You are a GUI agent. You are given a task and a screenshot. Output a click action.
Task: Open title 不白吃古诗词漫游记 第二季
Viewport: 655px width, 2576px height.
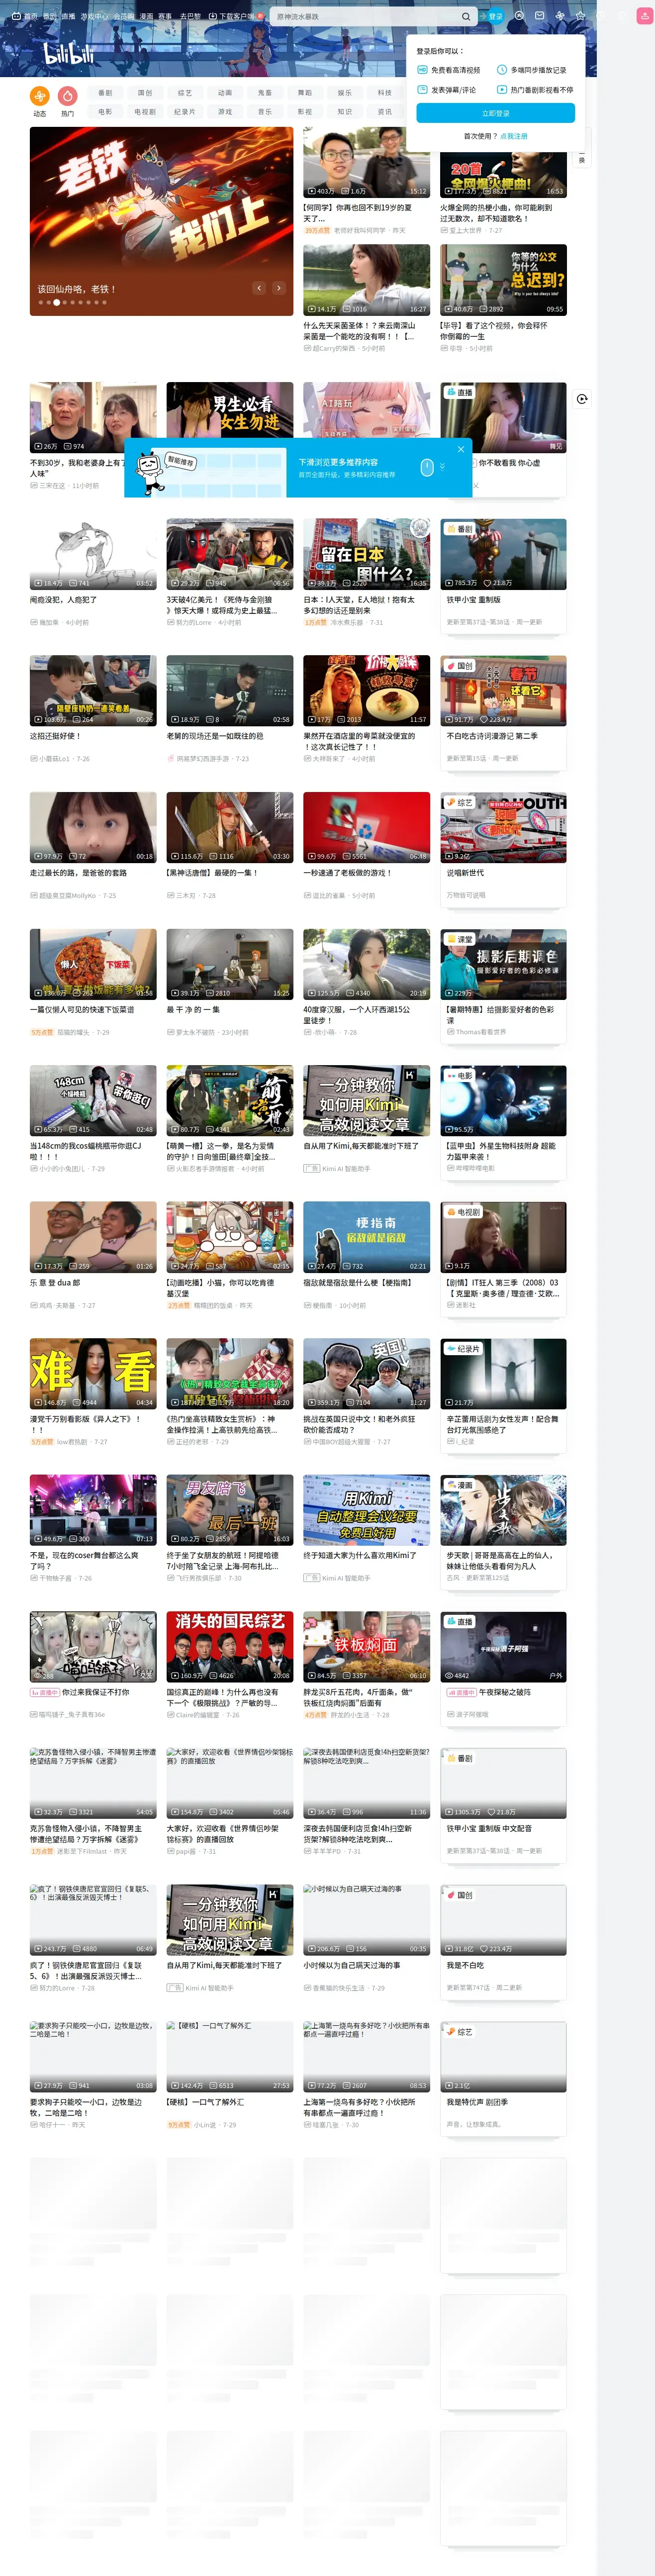pos(492,736)
